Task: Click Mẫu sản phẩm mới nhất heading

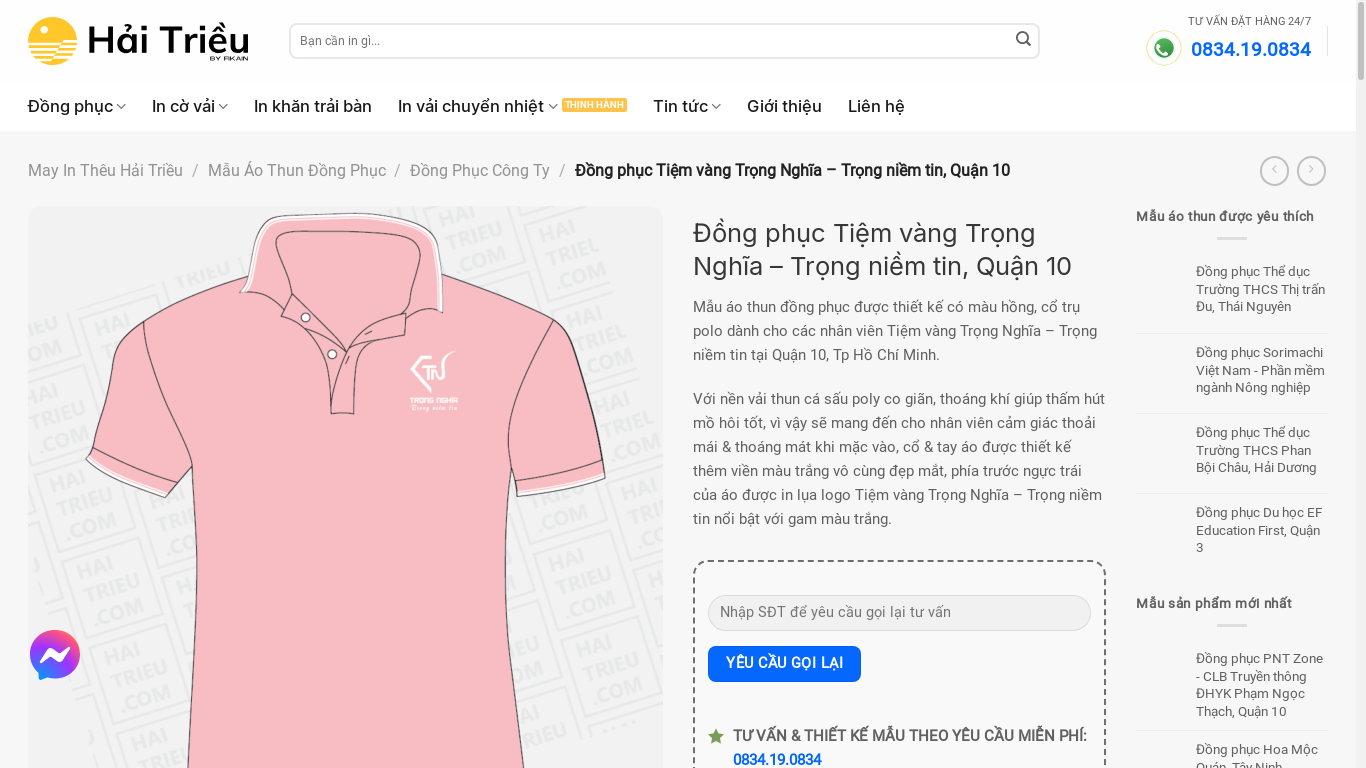Action: [x=1214, y=603]
